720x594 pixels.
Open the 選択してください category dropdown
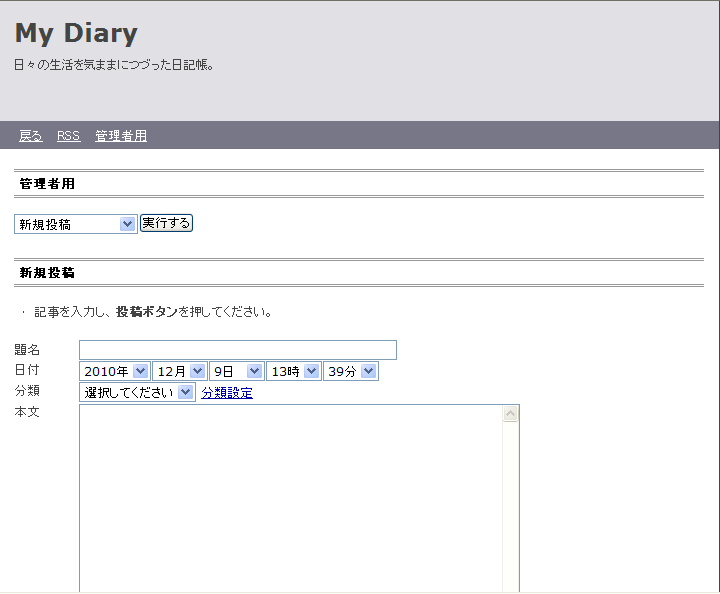pyautogui.click(x=137, y=393)
